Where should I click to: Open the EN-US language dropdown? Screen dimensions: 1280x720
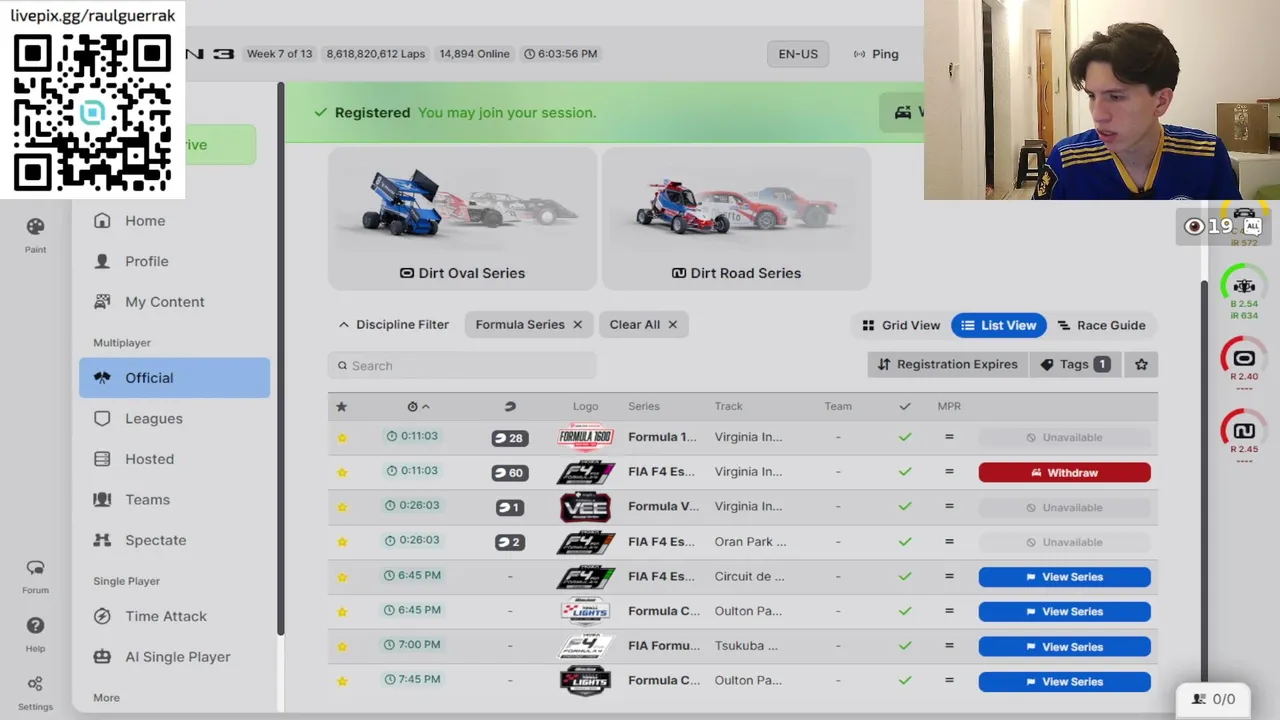click(x=798, y=54)
